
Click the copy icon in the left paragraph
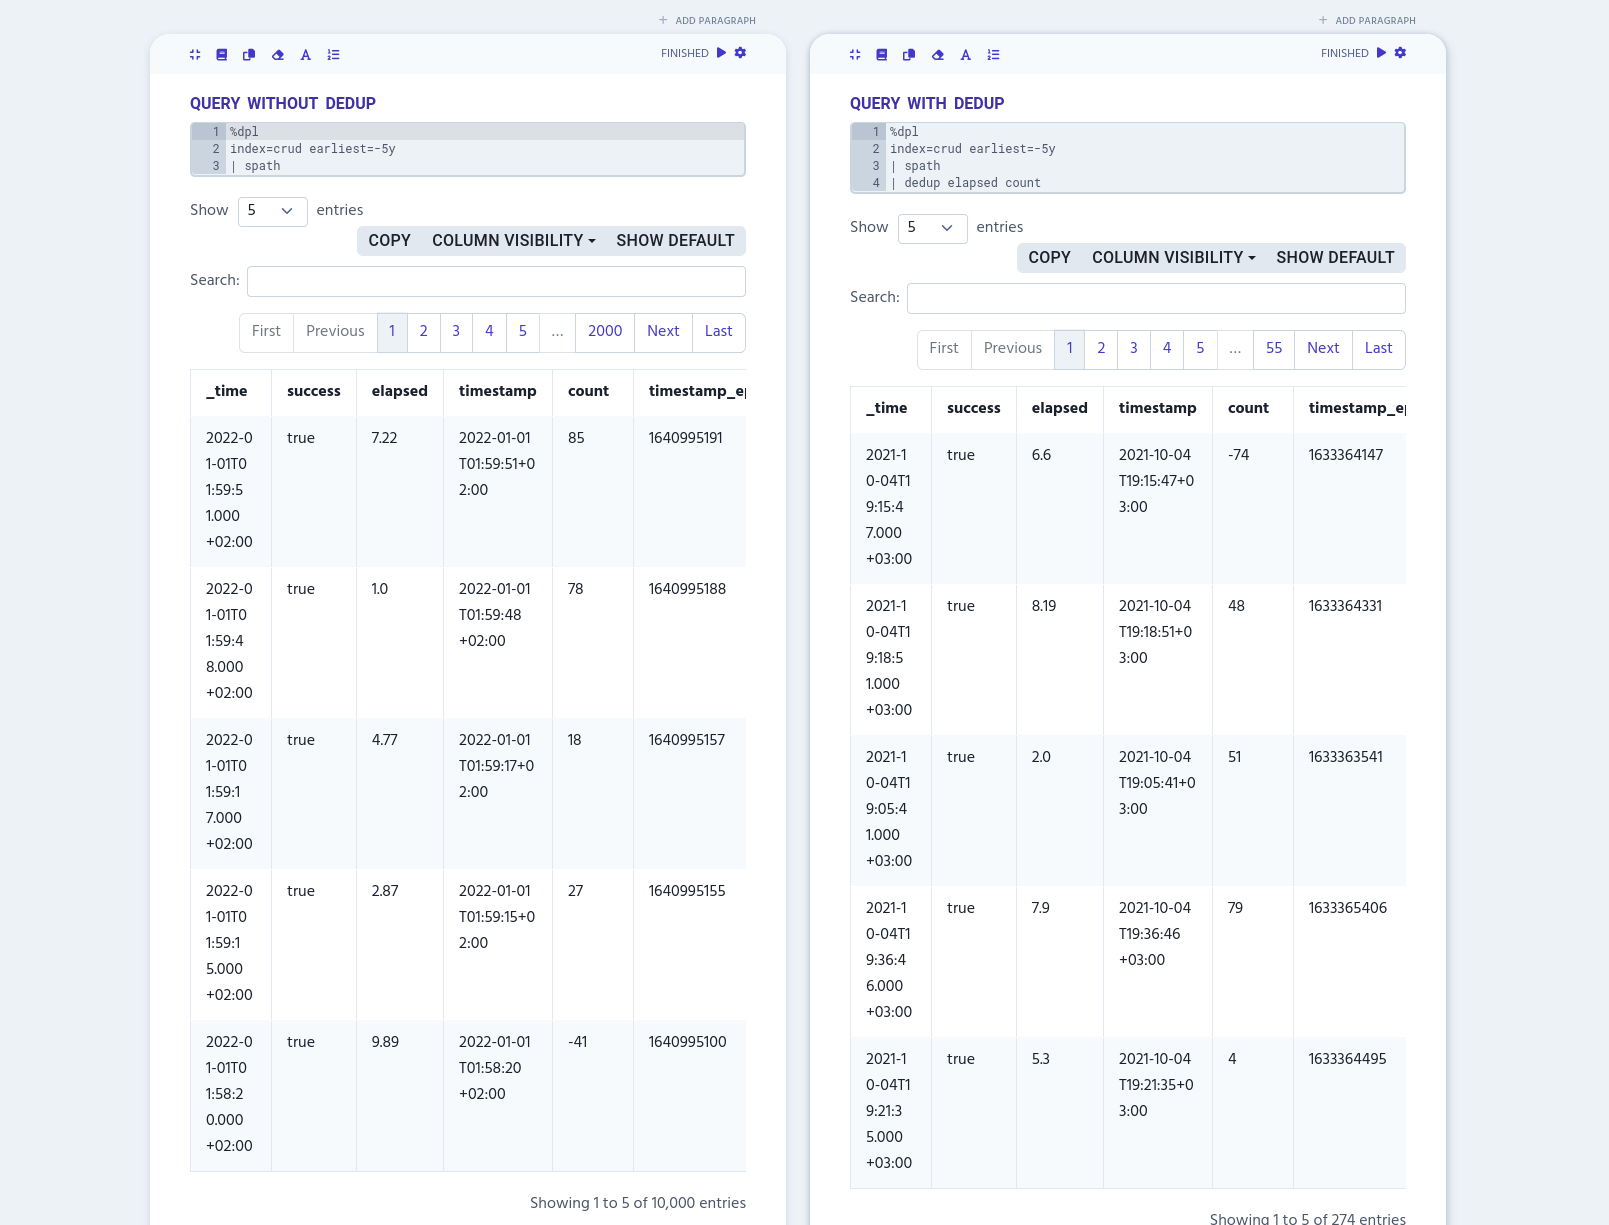(x=249, y=55)
